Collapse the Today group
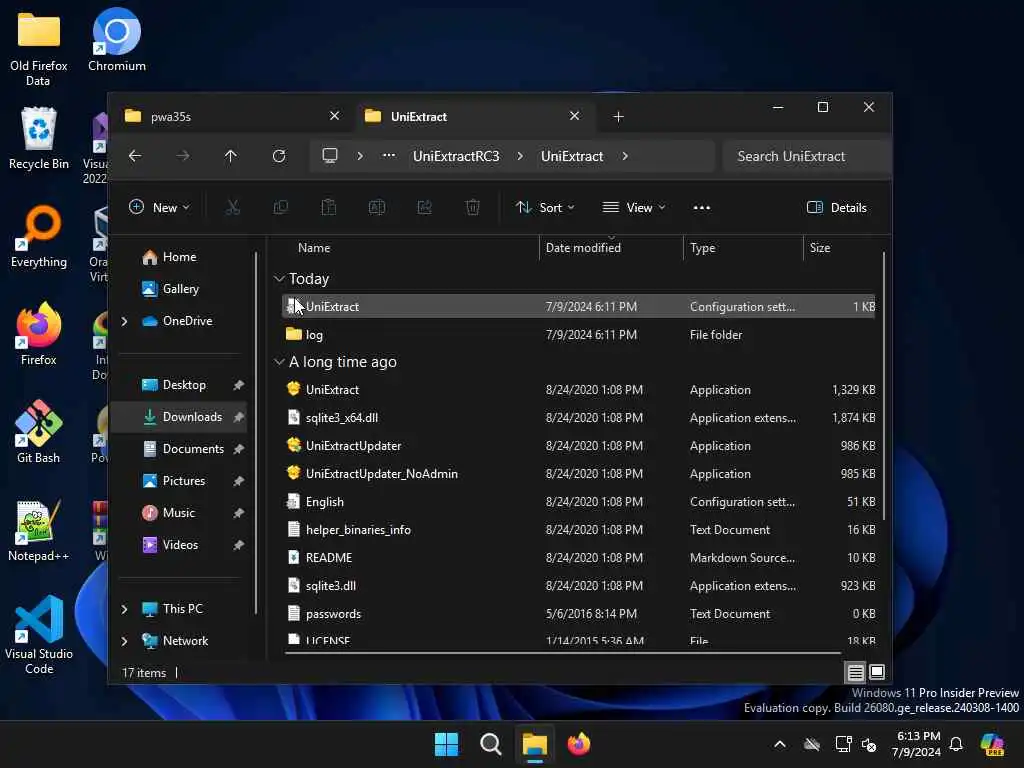This screenshot has height=768, width=1024. tap(279, 279)
